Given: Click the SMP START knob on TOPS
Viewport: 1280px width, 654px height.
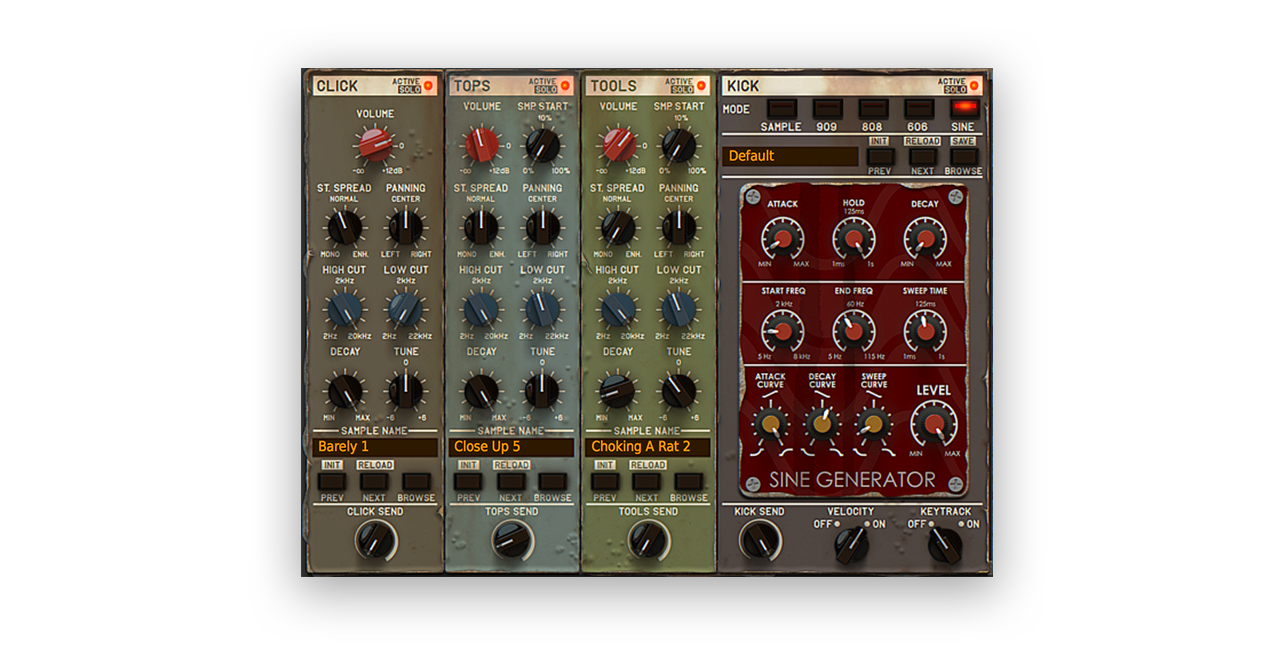Looking at the screenshot, I should pos(542,145).
